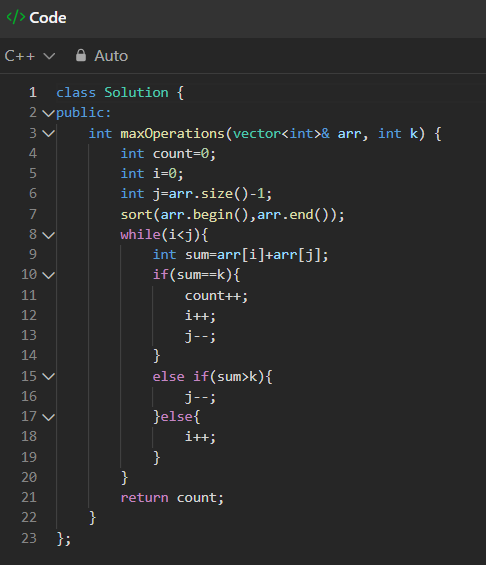Click on 'int i=0;' line
486x565 pixels.
click(152, 174)
